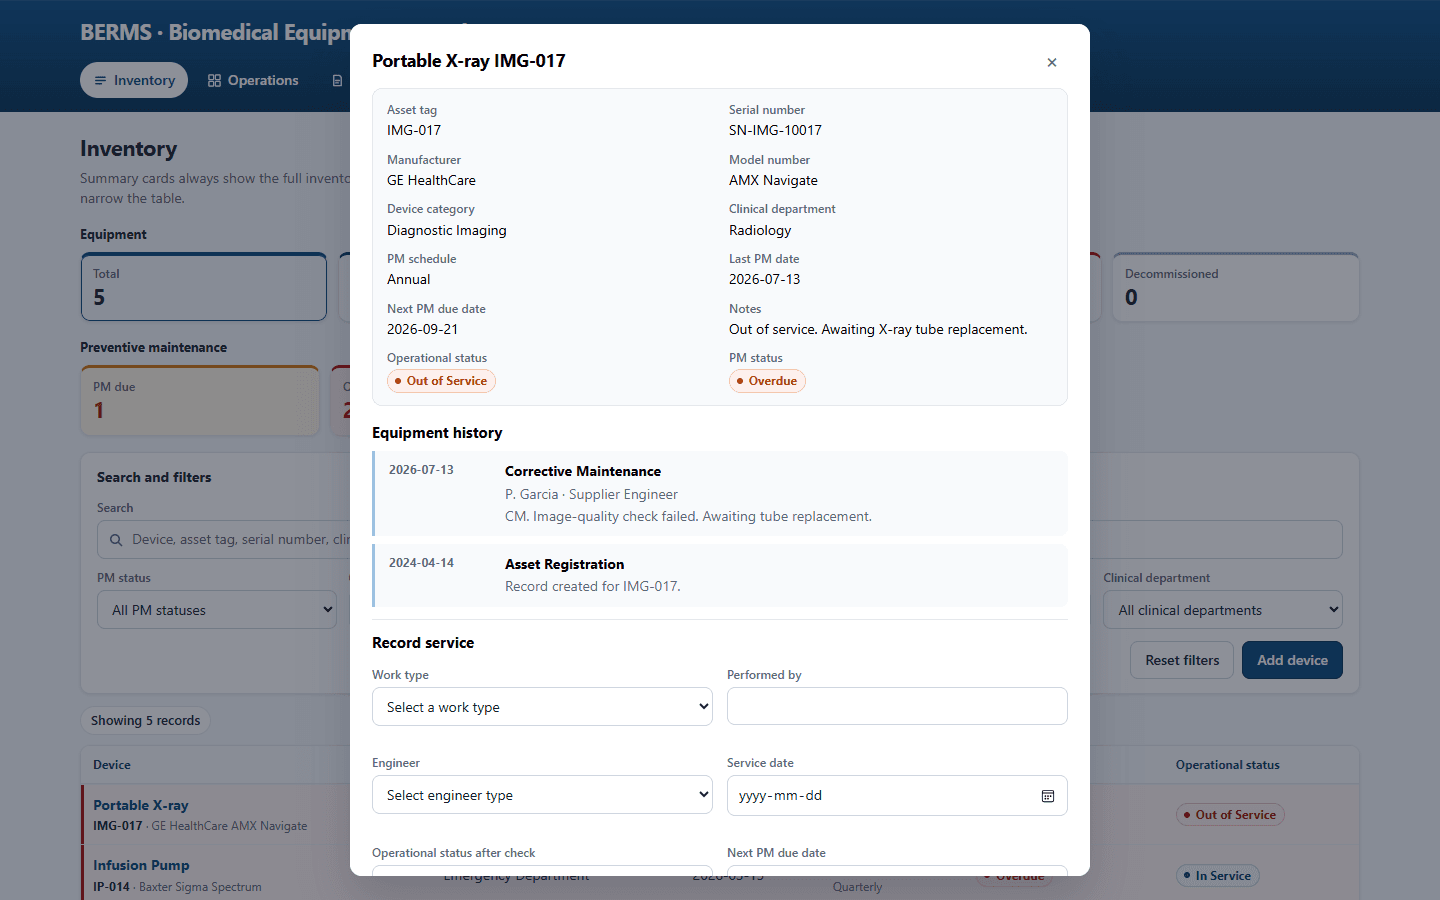Click serial number SN-IMG-10017
This screenshot has height=900, width=1440.
coord(775,130)
